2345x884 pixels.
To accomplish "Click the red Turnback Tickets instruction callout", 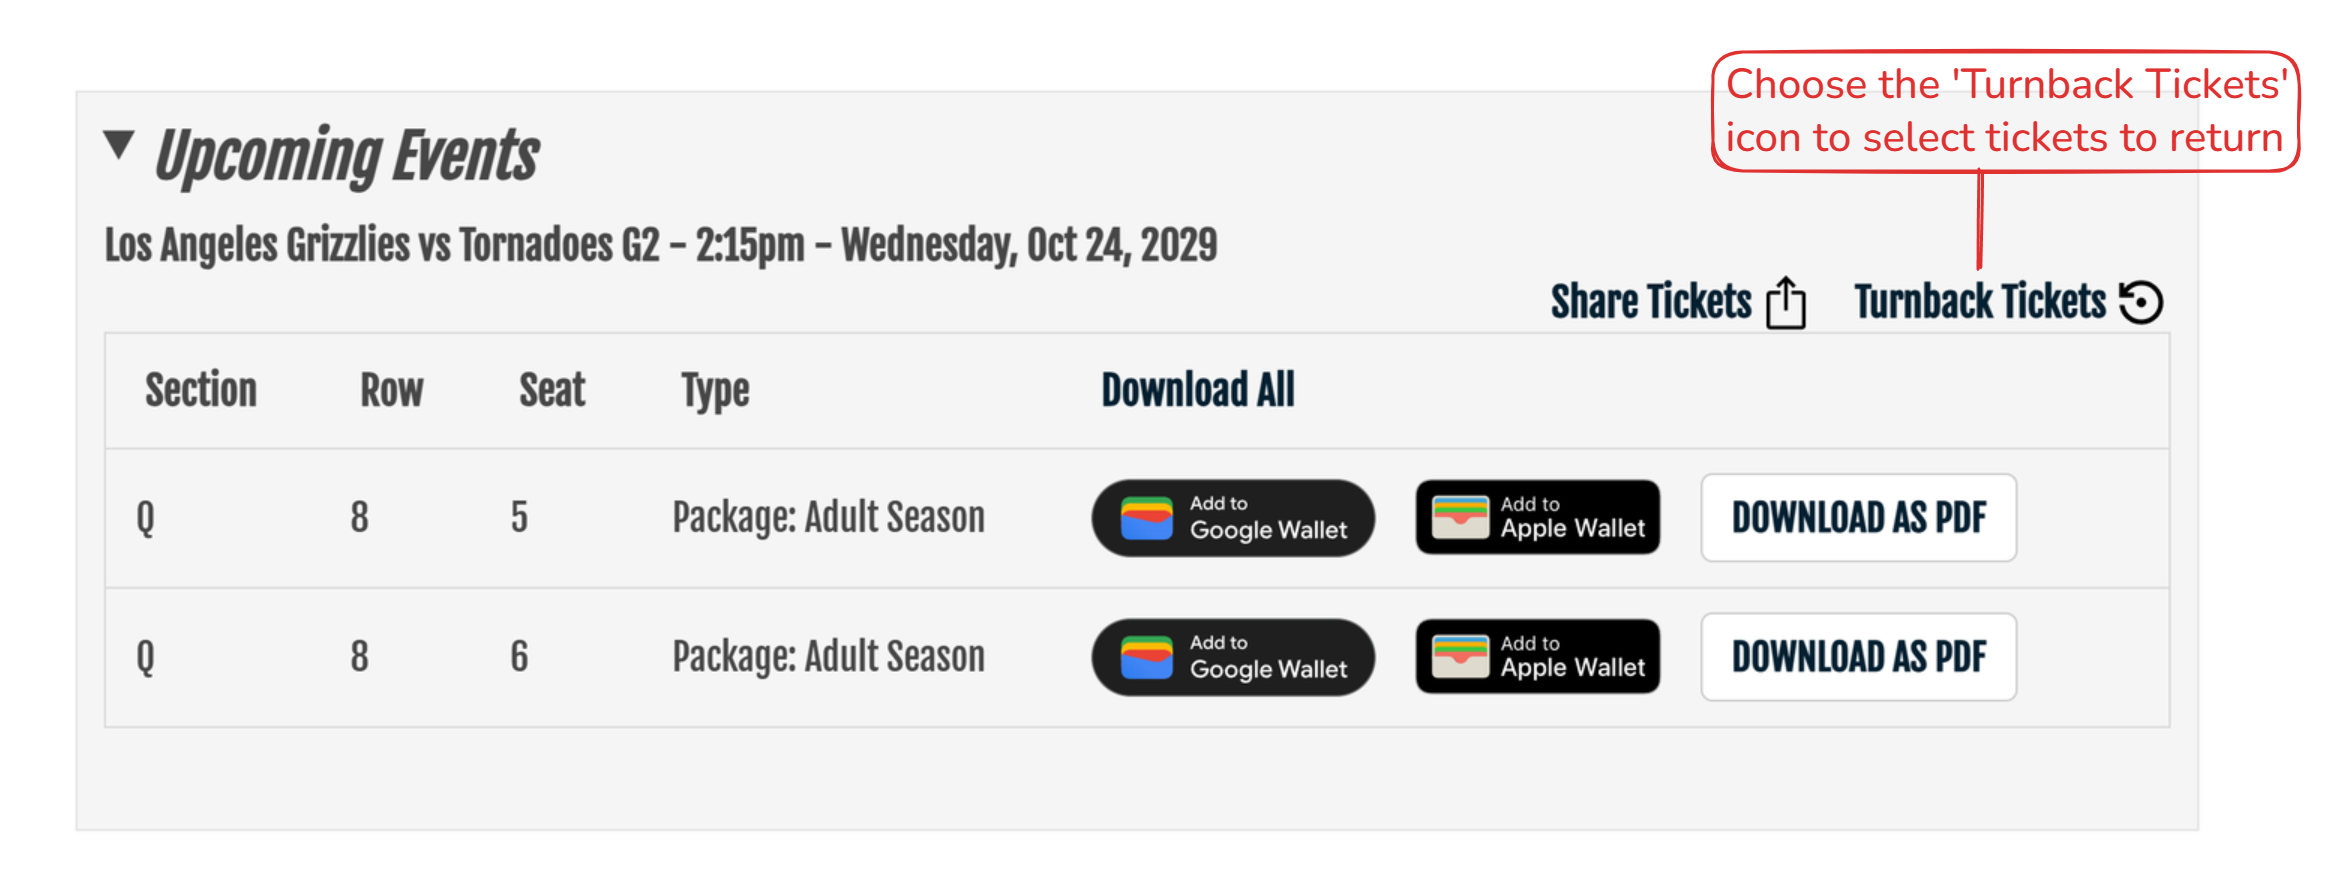I will point(2005,111).
